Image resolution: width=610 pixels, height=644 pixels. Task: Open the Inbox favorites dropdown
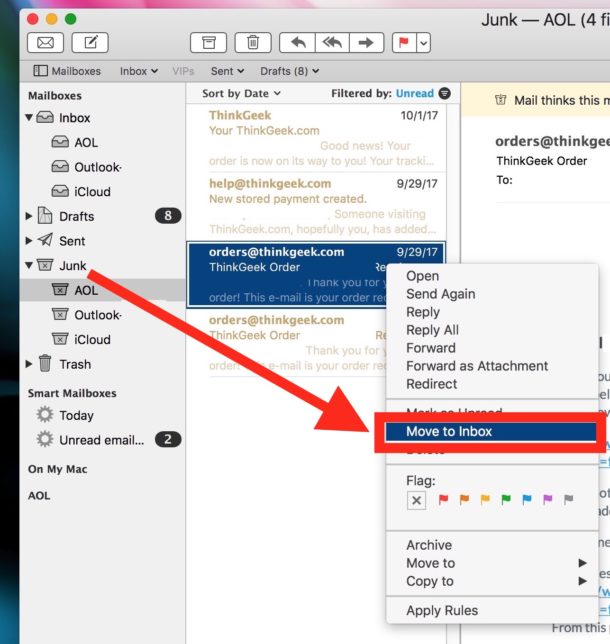click(139, 71)
